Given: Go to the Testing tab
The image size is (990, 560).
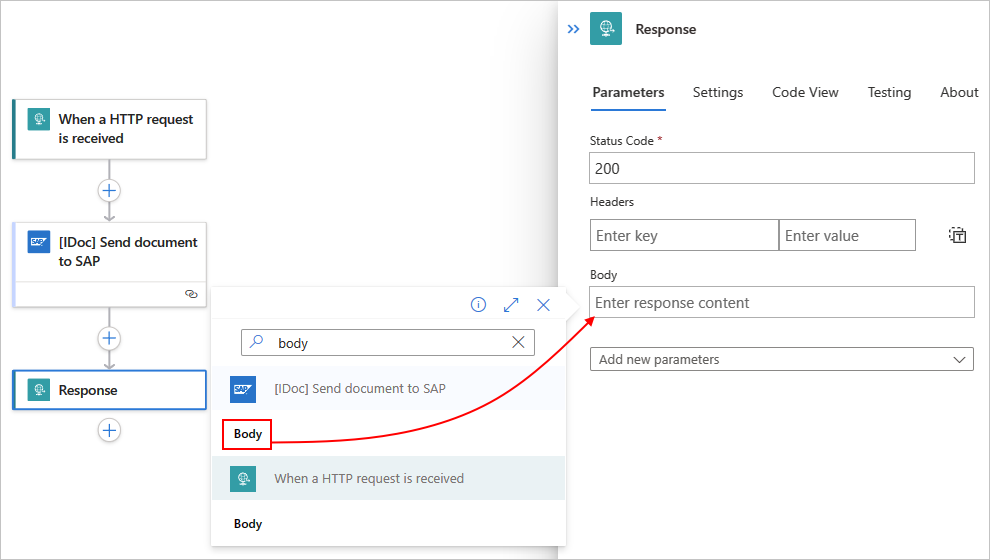Looking at the screenshot, I should pos(889,92).
